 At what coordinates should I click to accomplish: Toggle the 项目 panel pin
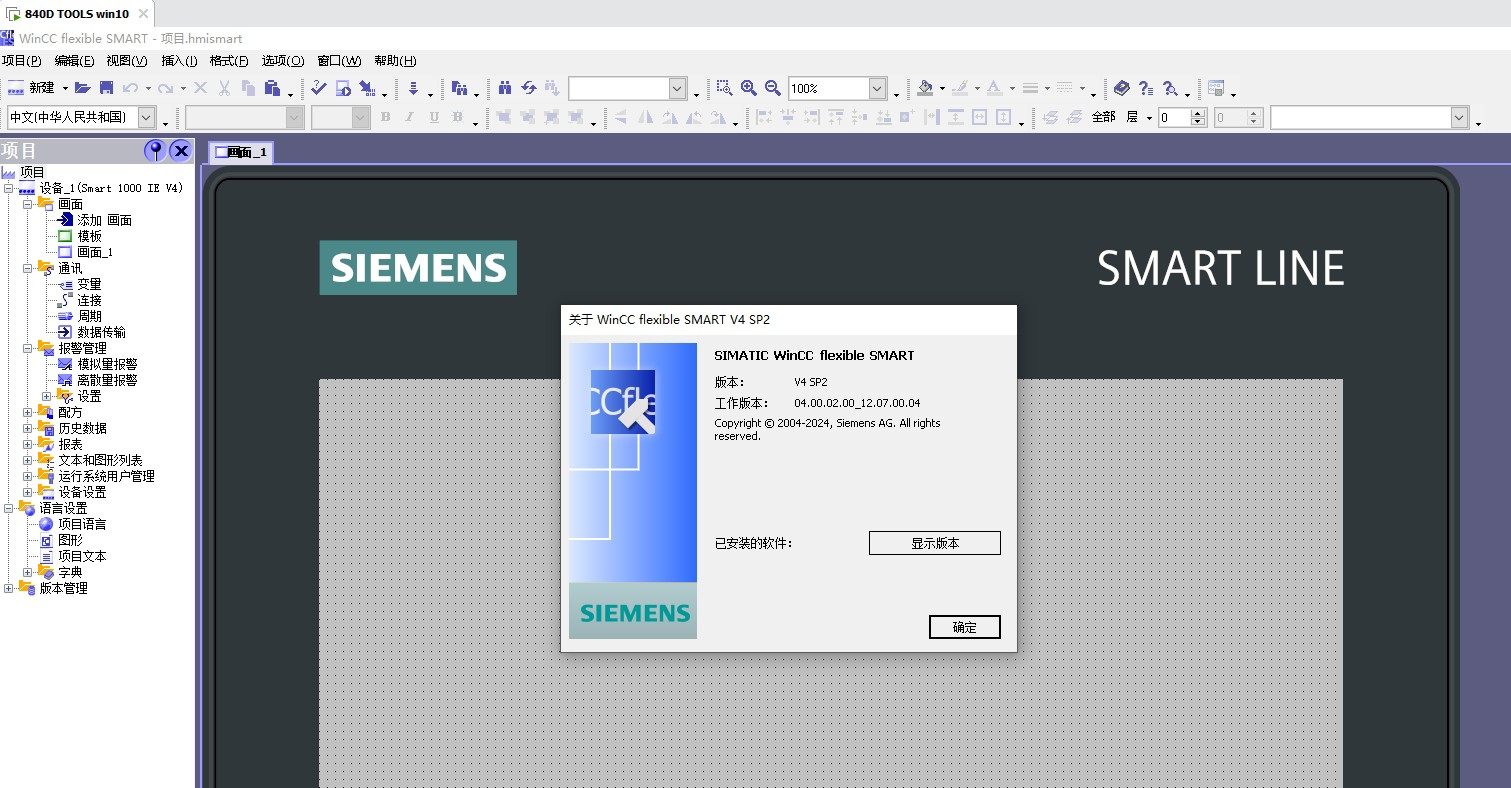(x=155, y=151)
